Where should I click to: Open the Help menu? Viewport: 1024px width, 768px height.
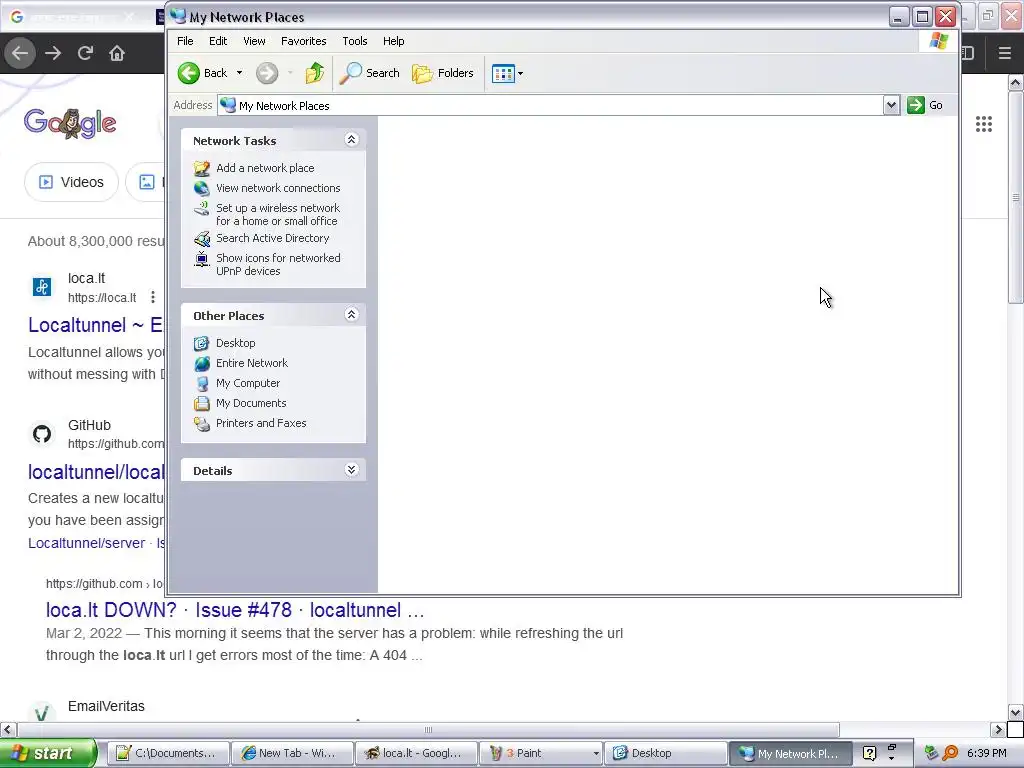pyautogui.click(x=393, y=41)
